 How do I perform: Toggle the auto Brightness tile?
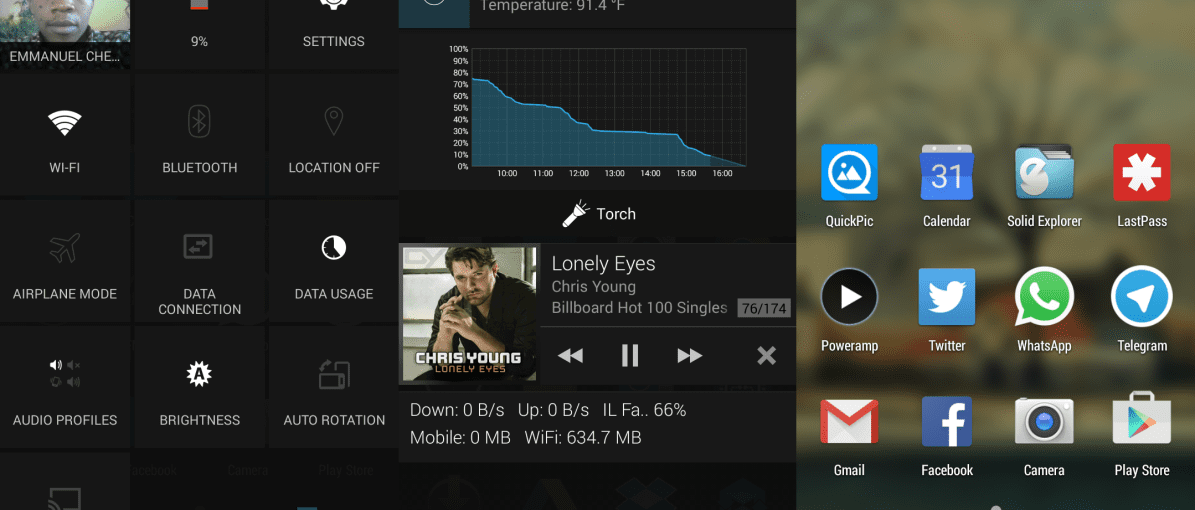coord(199,387)
